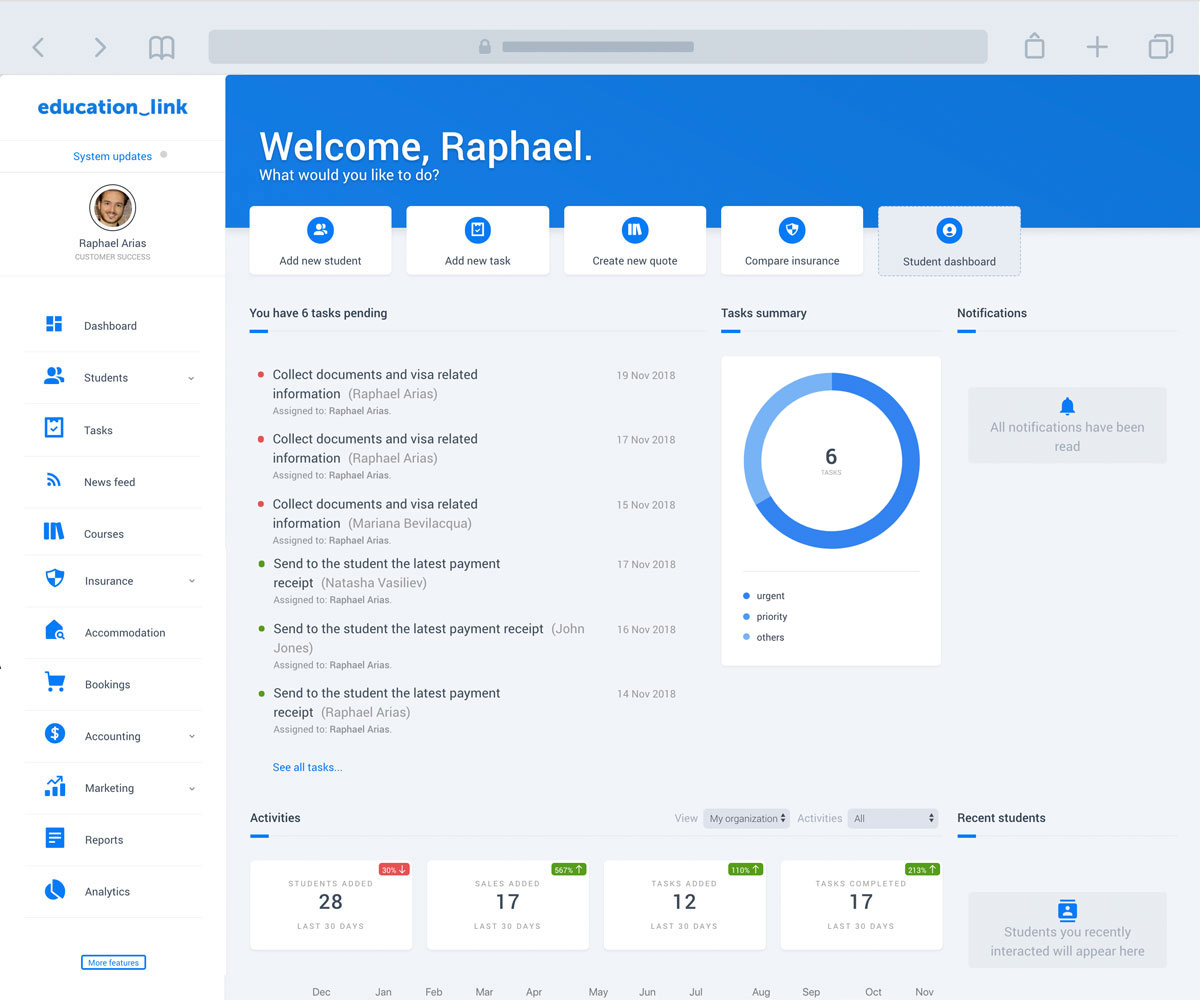Click the Bookings cart icon
The height and width of the screenshot is (1000, 1200).
(x=54, y=684)
